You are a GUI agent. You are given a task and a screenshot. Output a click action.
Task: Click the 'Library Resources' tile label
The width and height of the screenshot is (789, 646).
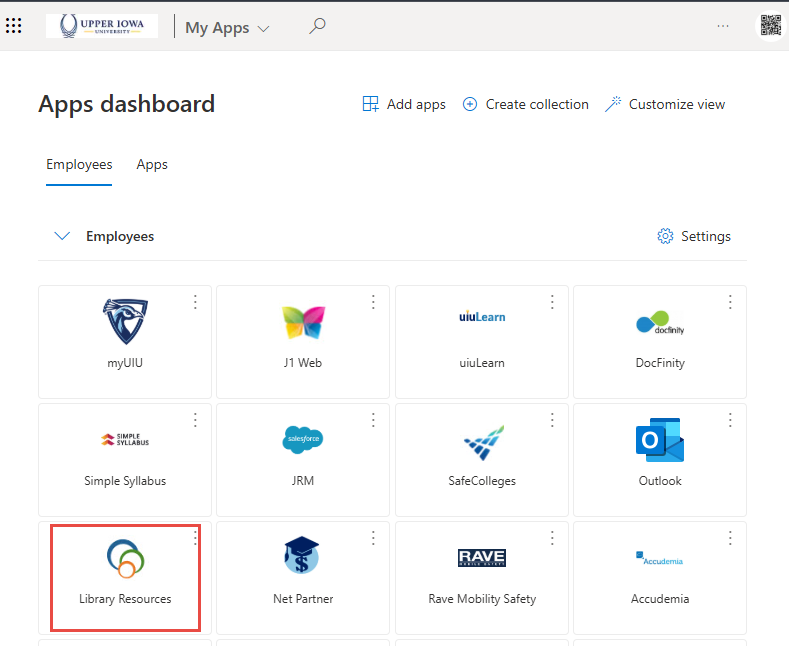[125, 599]
